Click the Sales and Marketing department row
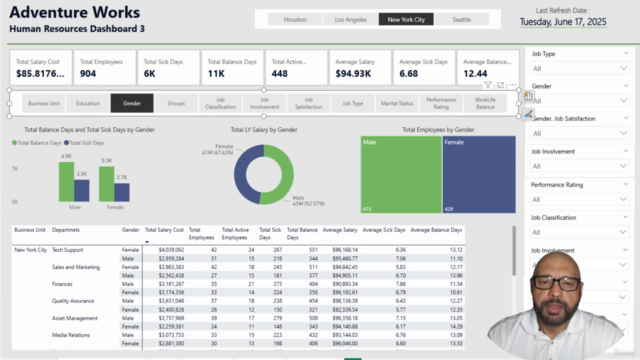Image resolution: width=640 pixels, height=360 pixels. pos(76,267)
